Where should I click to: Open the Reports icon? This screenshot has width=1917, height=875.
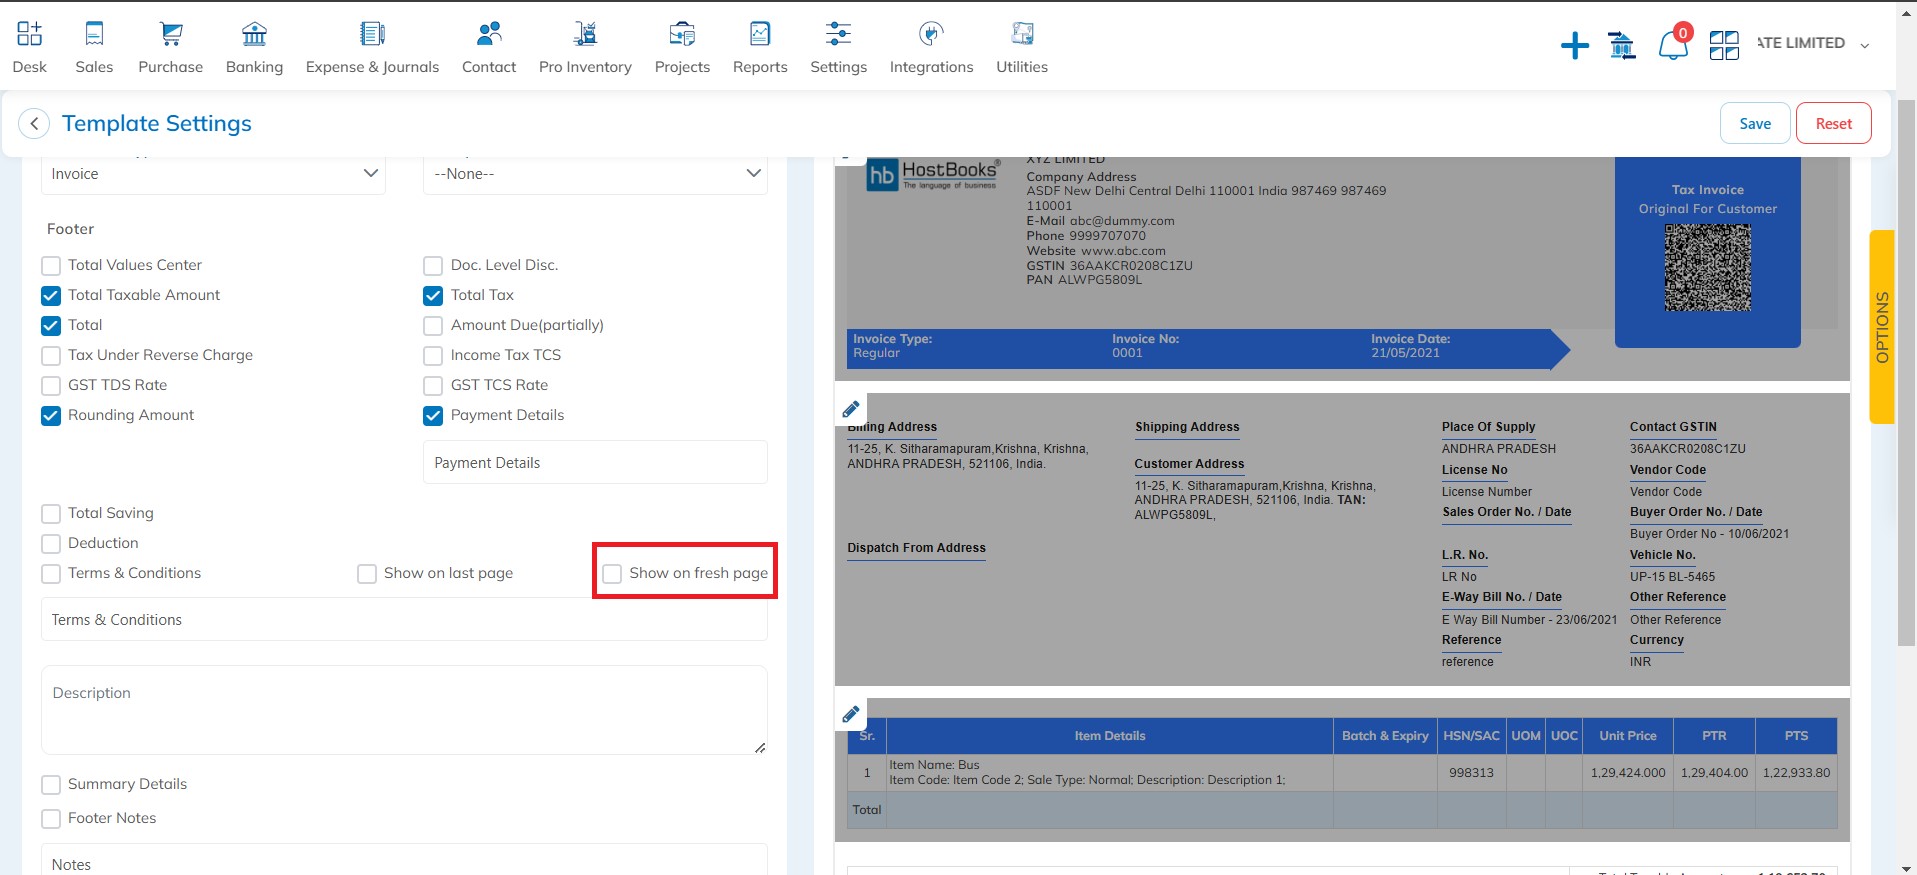pyautogui.click(x=760, y=34)
